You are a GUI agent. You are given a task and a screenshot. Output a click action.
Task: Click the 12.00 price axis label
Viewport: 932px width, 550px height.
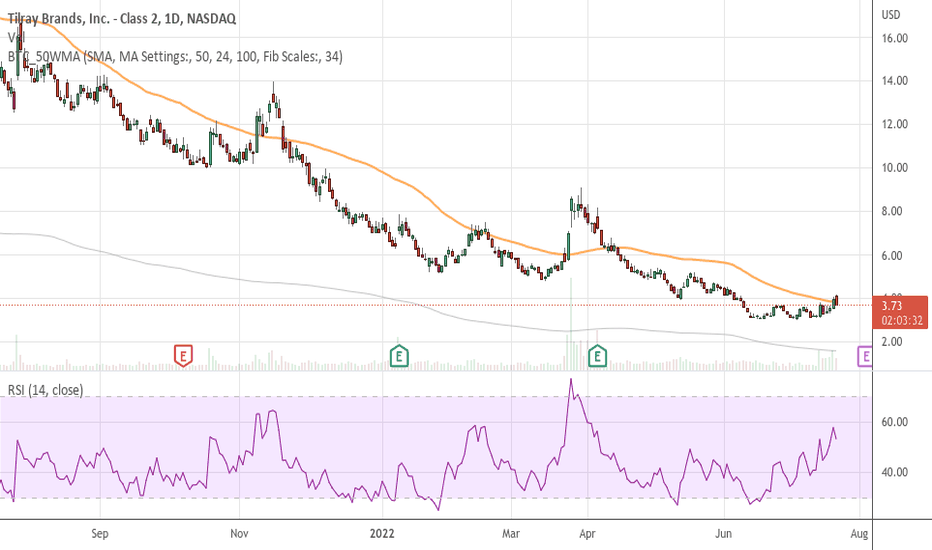(895, 124)
